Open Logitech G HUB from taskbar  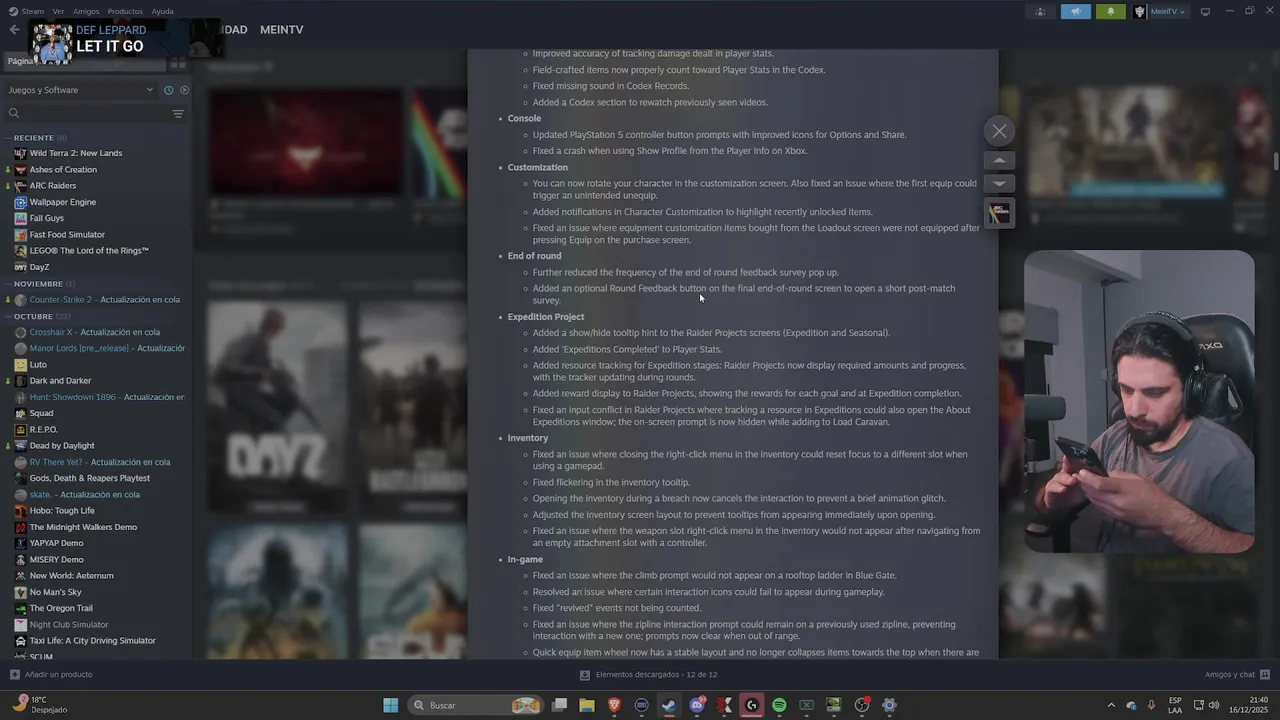point(752,705)
